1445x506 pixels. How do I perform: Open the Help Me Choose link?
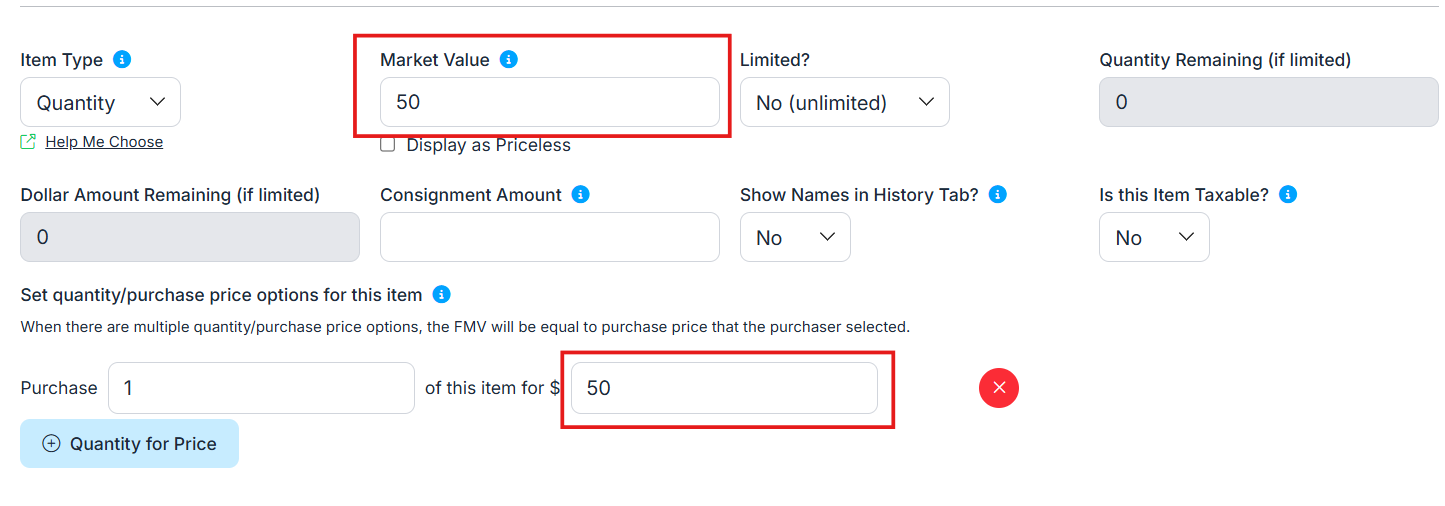pyautogui.click(x=104, y=142)
